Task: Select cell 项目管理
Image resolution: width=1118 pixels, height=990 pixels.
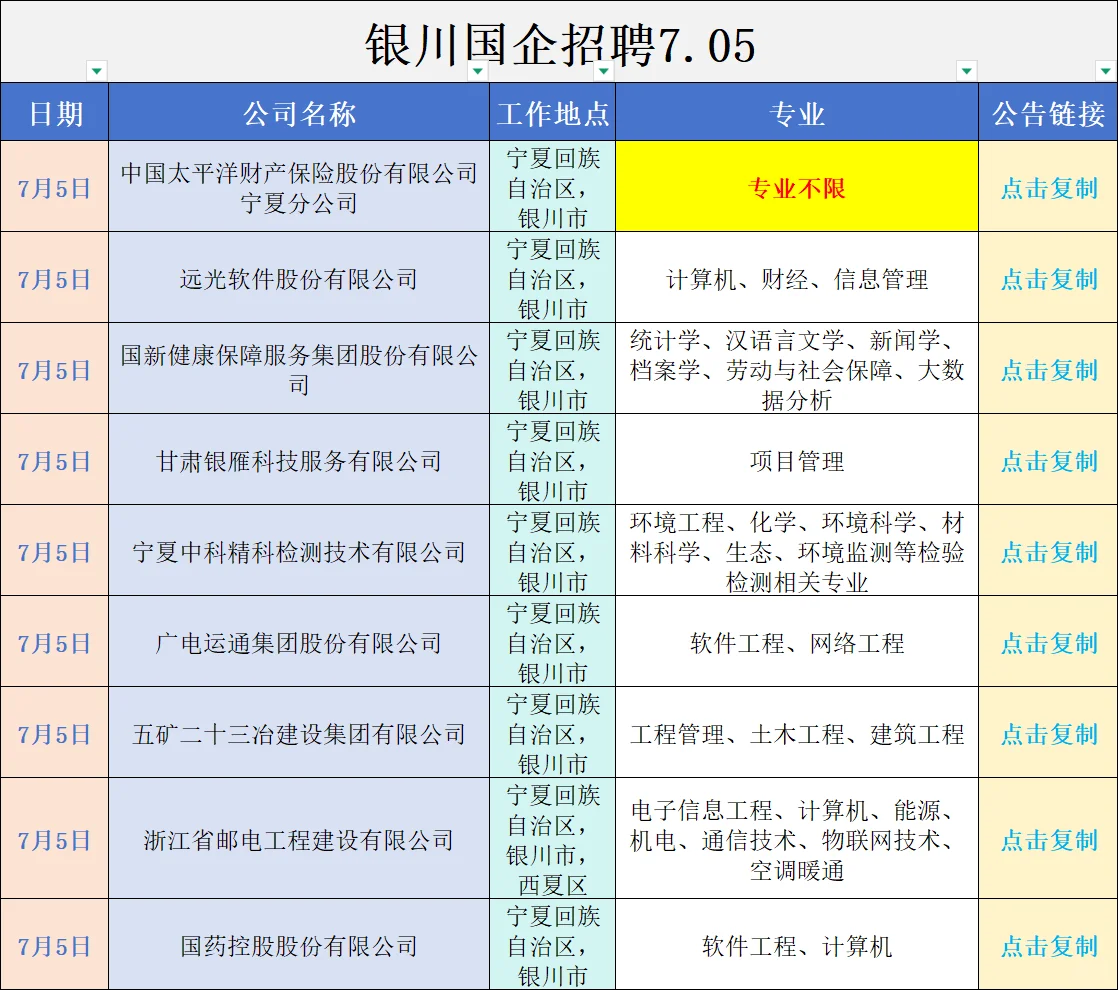Action: pyautogui.click(x=797, y=460)
